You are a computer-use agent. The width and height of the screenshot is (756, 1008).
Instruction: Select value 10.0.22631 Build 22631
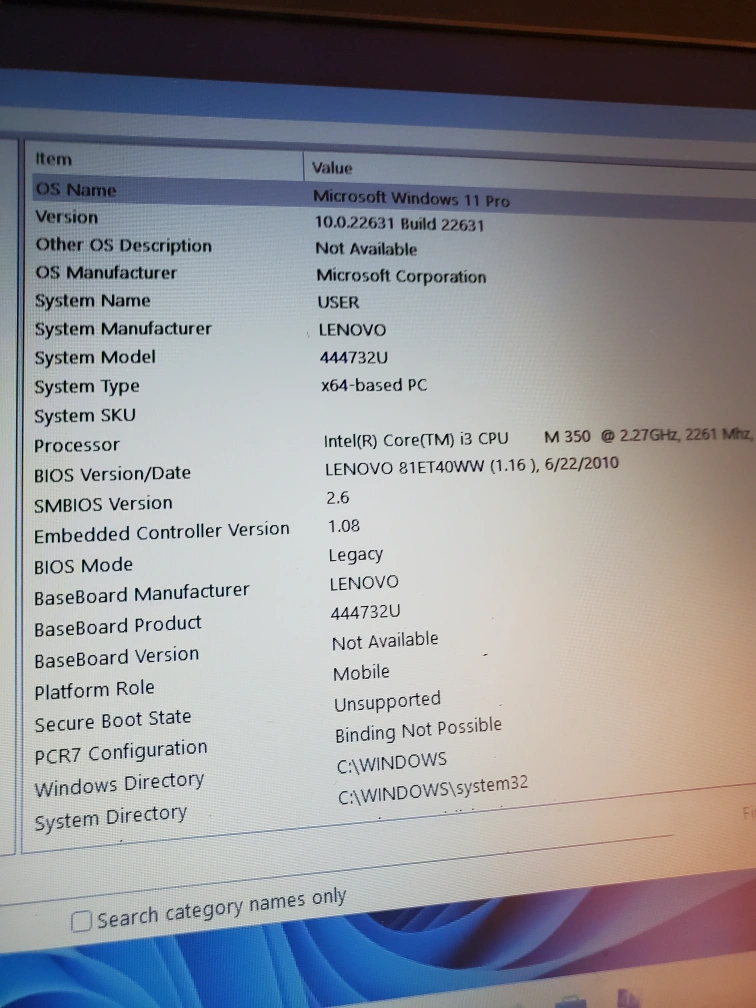coord(399,224)
